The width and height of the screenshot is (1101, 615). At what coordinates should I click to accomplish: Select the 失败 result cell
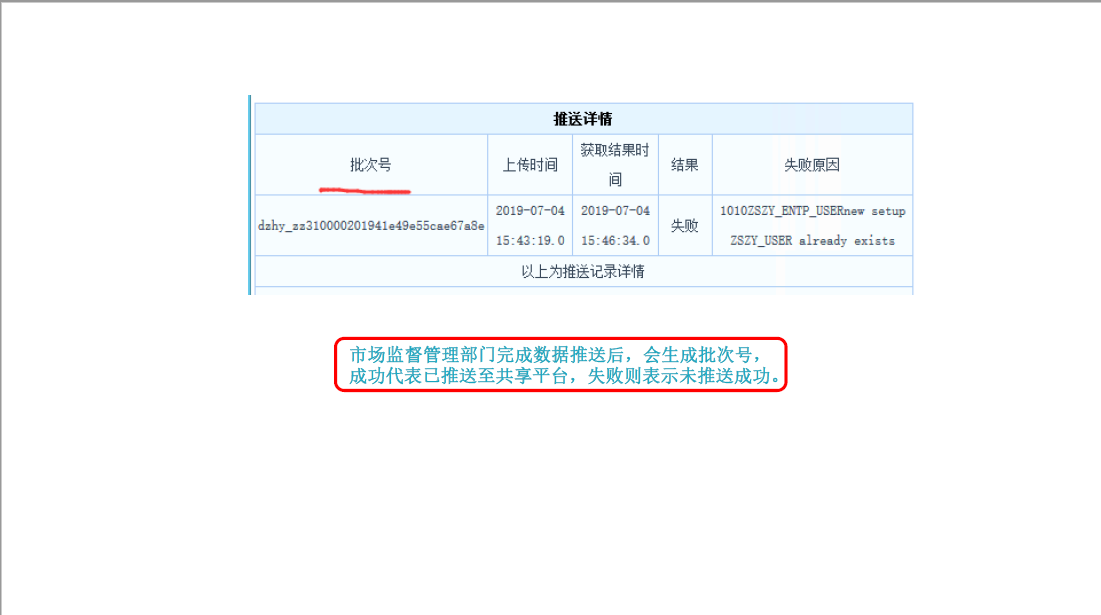point(685,226)
